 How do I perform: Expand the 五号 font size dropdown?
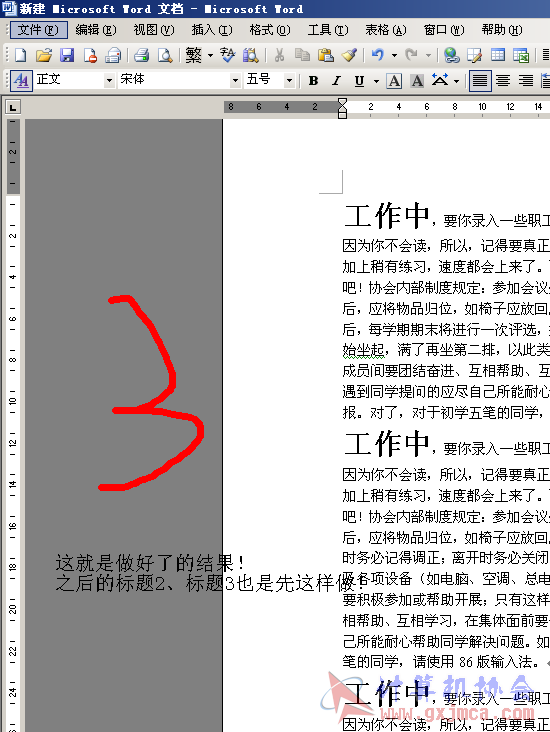[289, 81]
